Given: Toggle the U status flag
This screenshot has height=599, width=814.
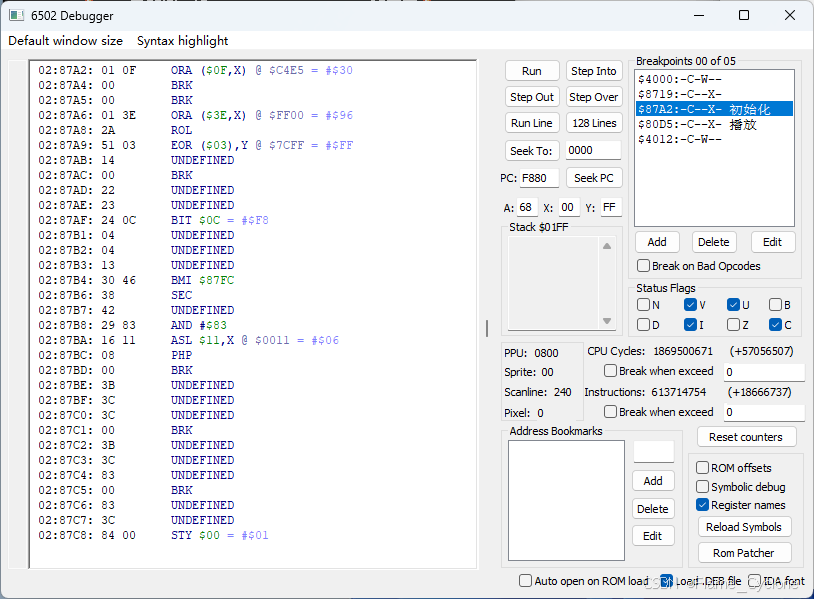Looking at the screenshot, I should [733, 304].
